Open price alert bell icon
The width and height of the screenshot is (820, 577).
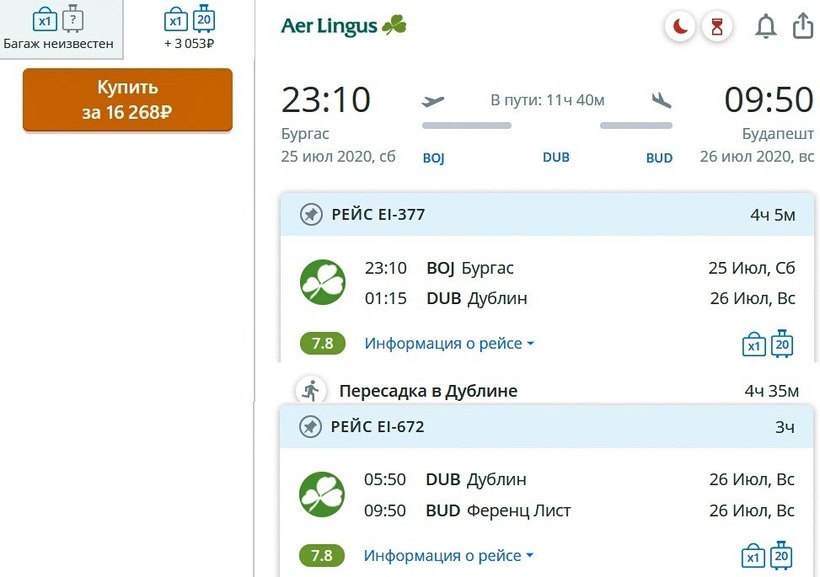tap(766, 26)
